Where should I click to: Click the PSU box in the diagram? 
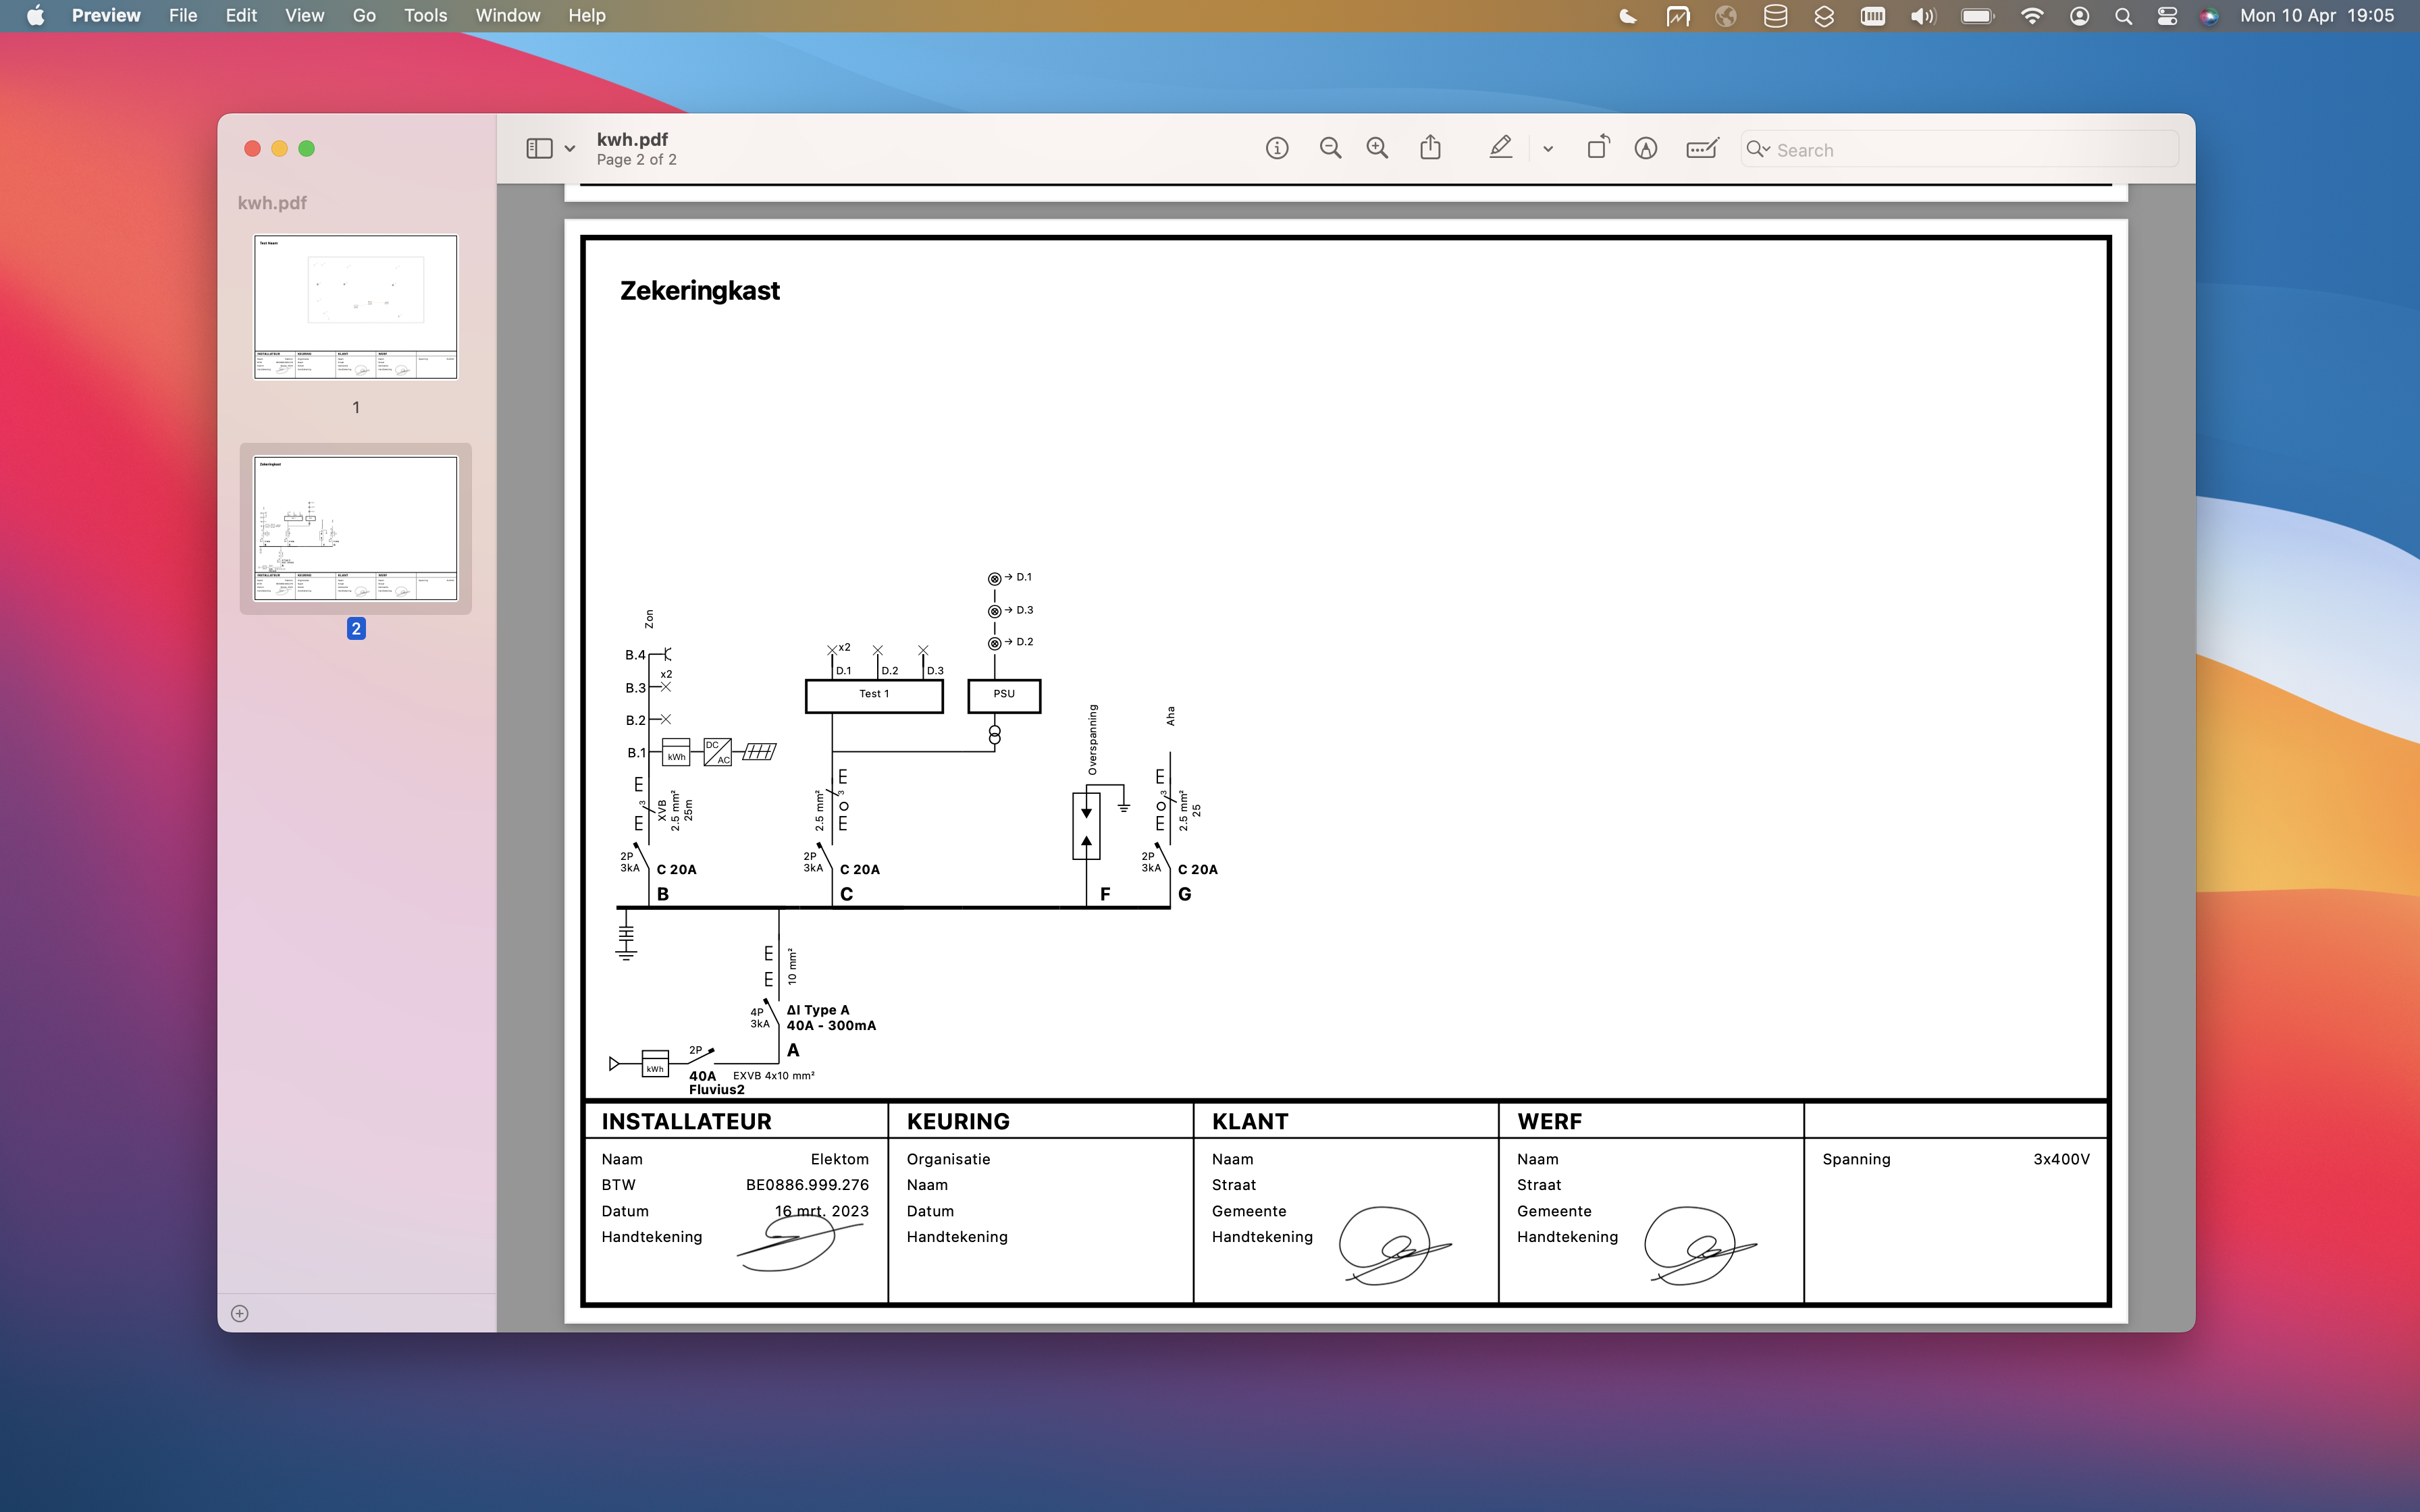(1004, 695)
